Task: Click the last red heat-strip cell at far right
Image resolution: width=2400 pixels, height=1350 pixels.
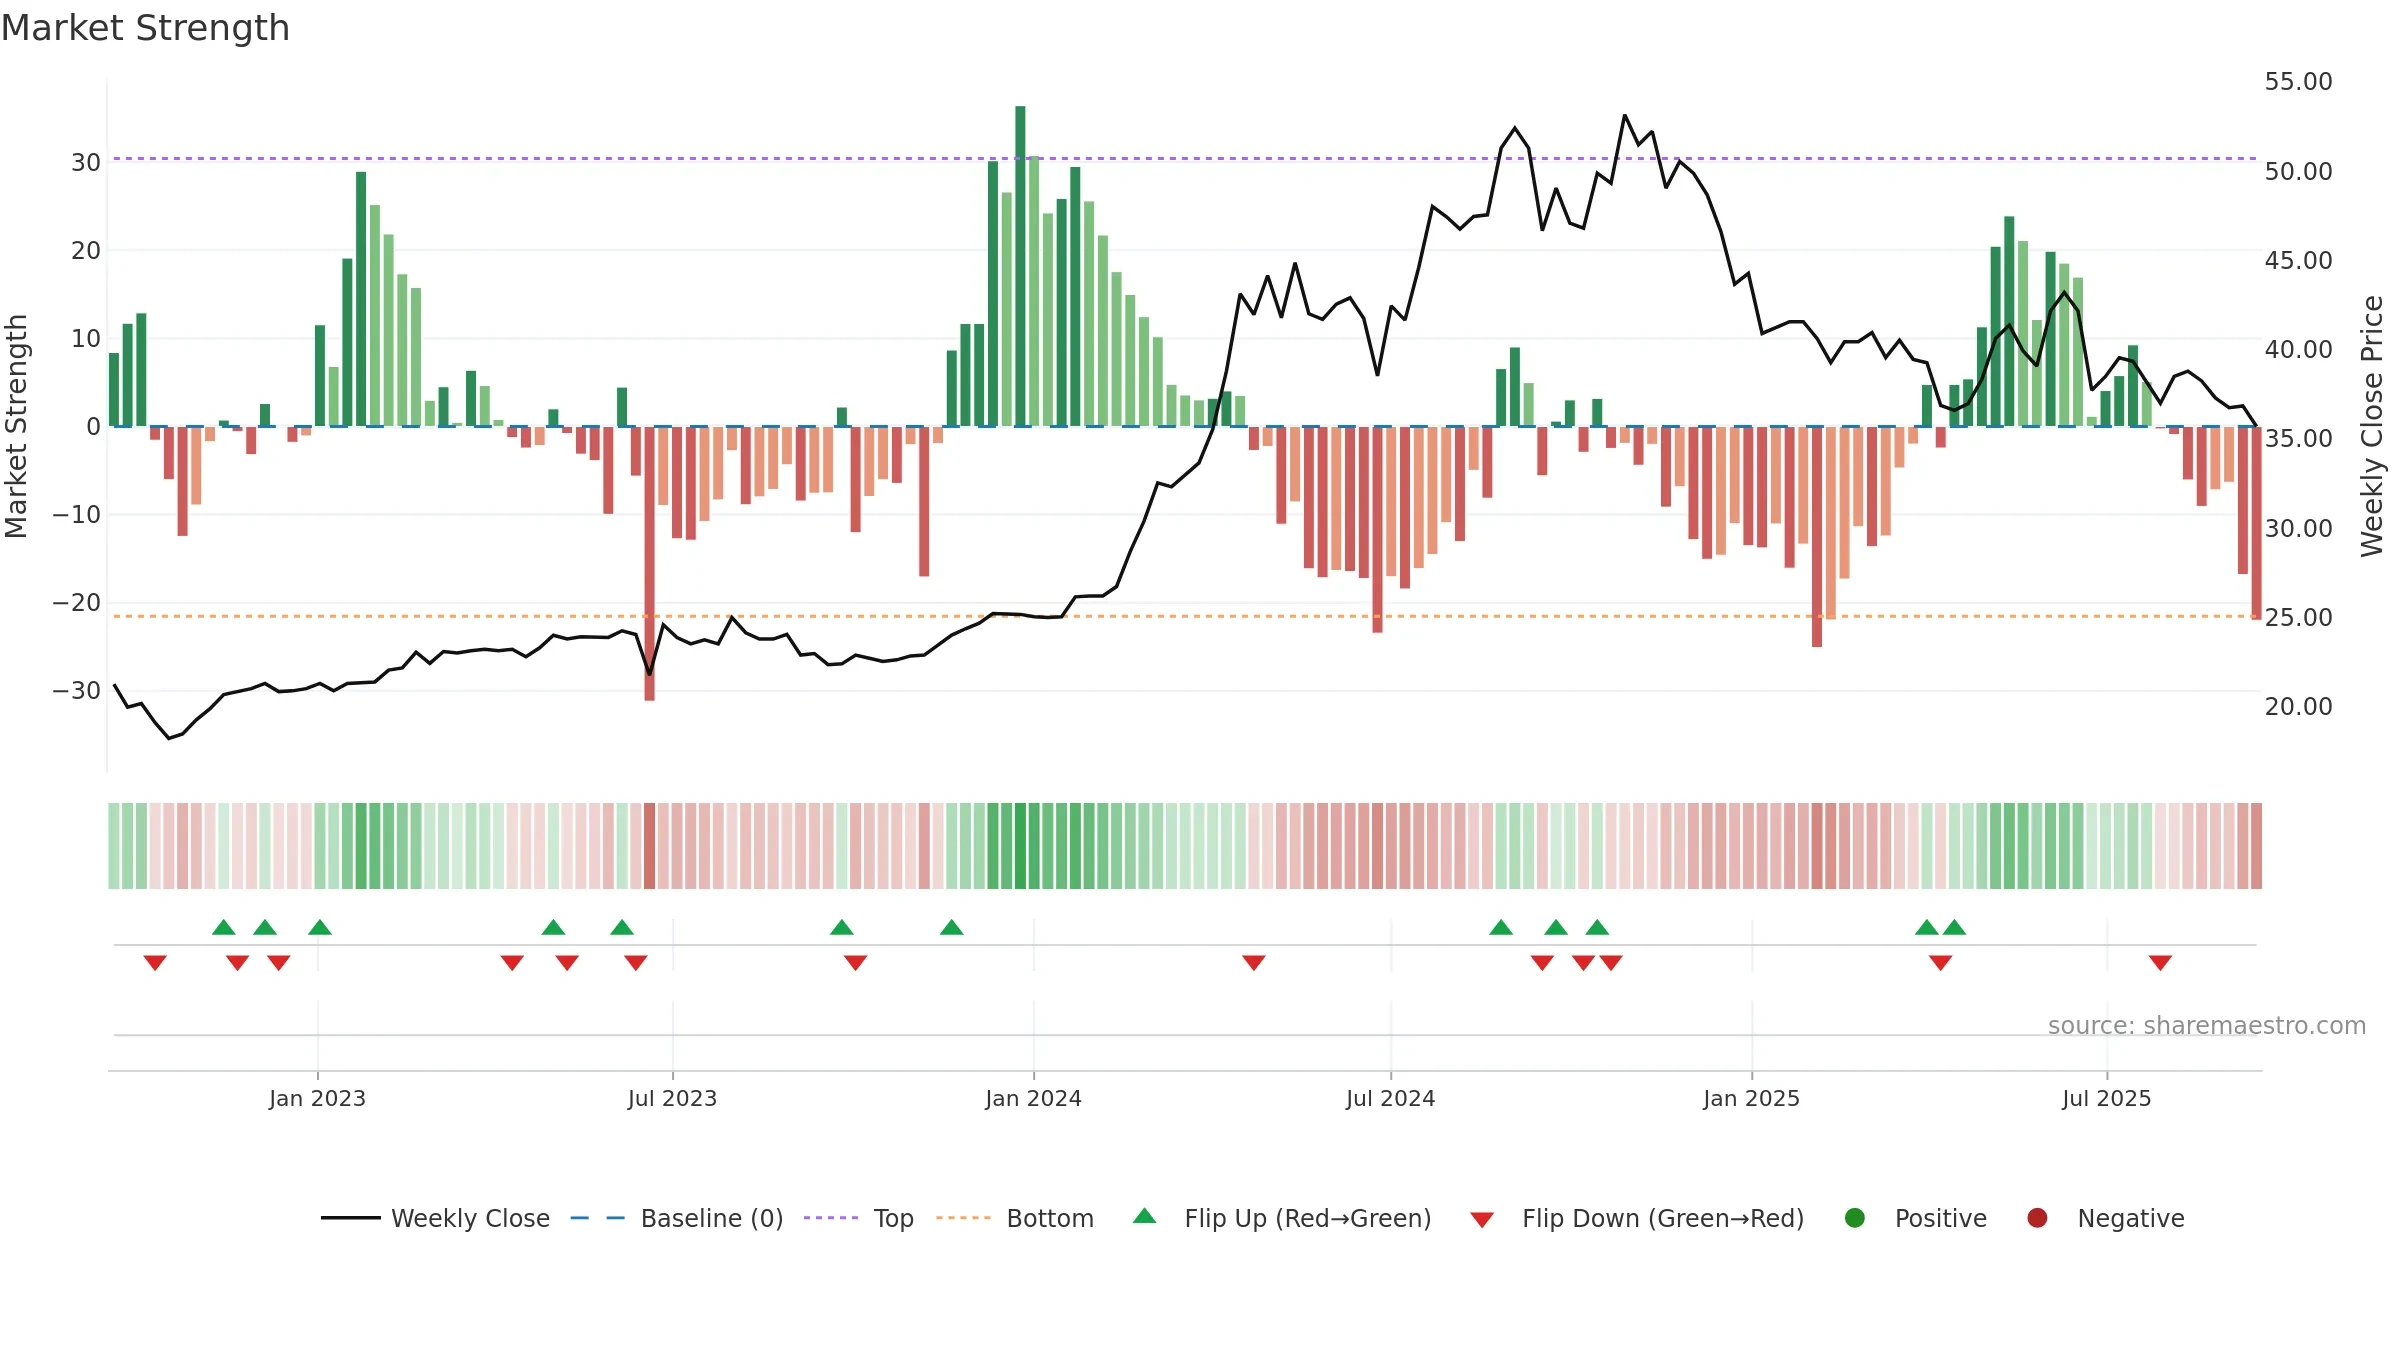Action: tap(2256, 846)
